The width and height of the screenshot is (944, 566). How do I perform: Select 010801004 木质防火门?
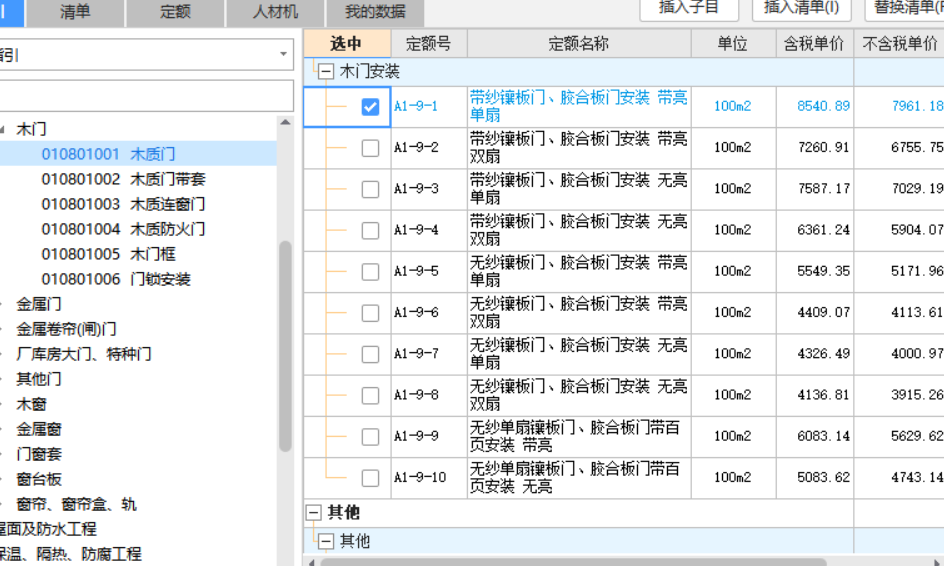click(123, 229)
